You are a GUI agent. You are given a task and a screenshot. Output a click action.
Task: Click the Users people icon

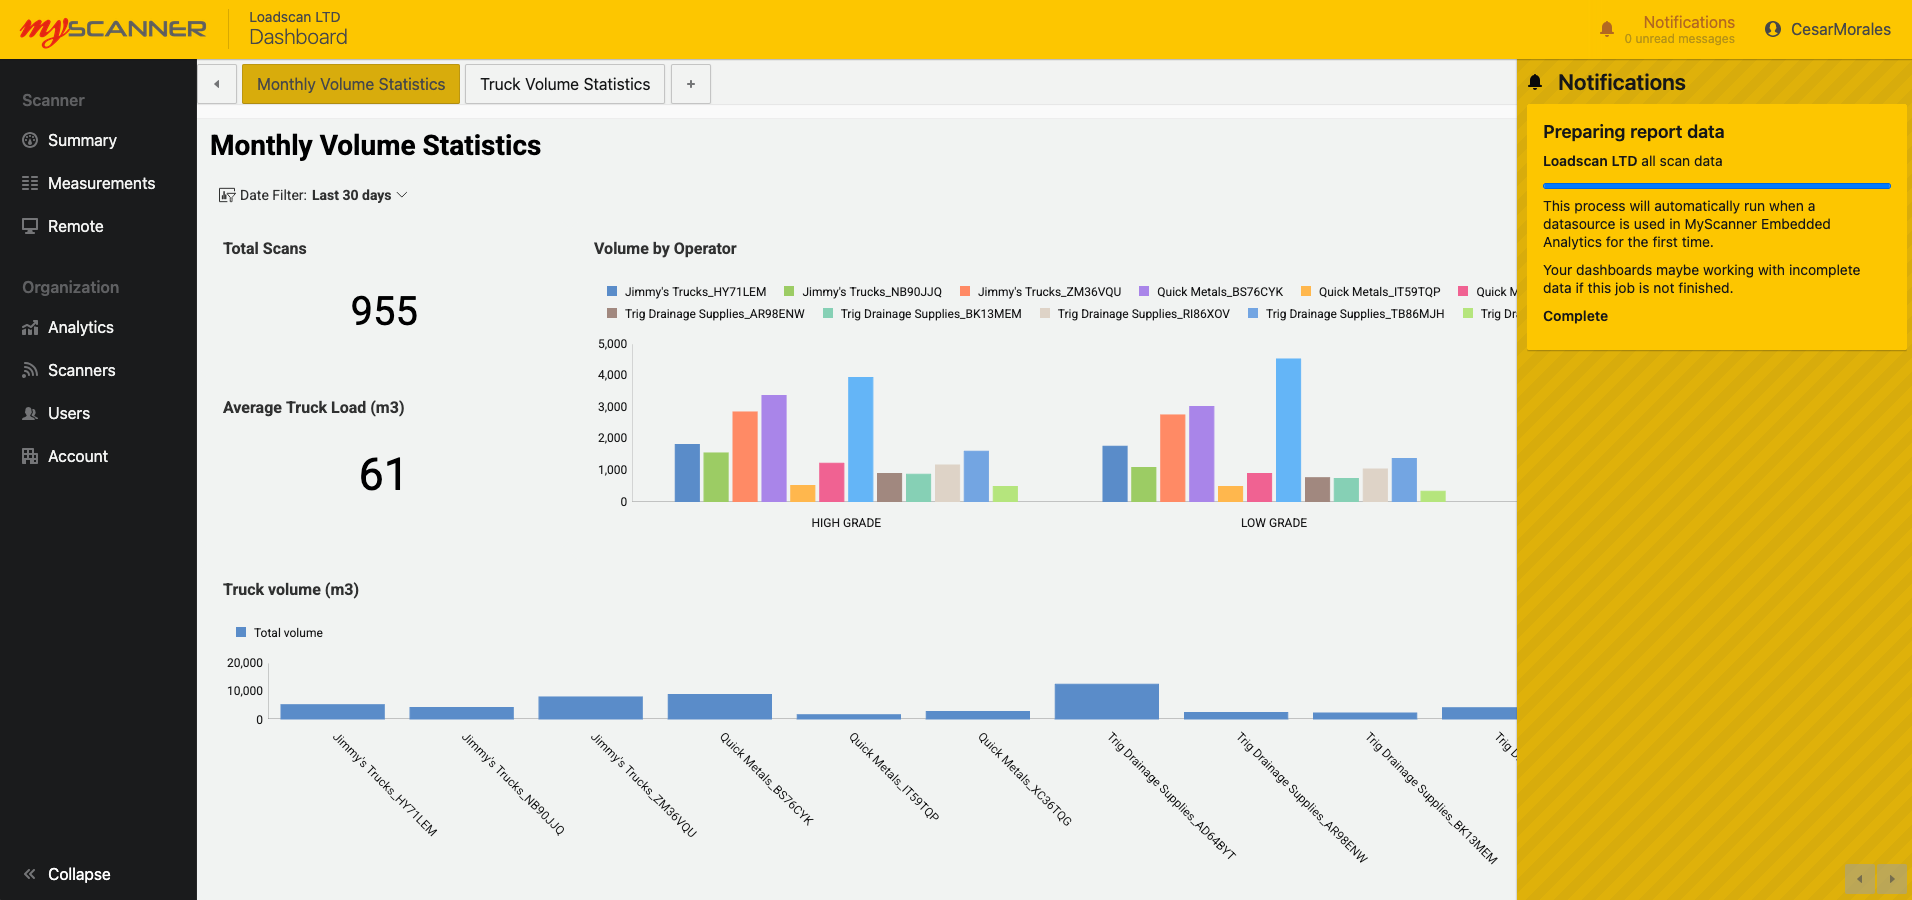pyautogui.click(x=30, y=413)
